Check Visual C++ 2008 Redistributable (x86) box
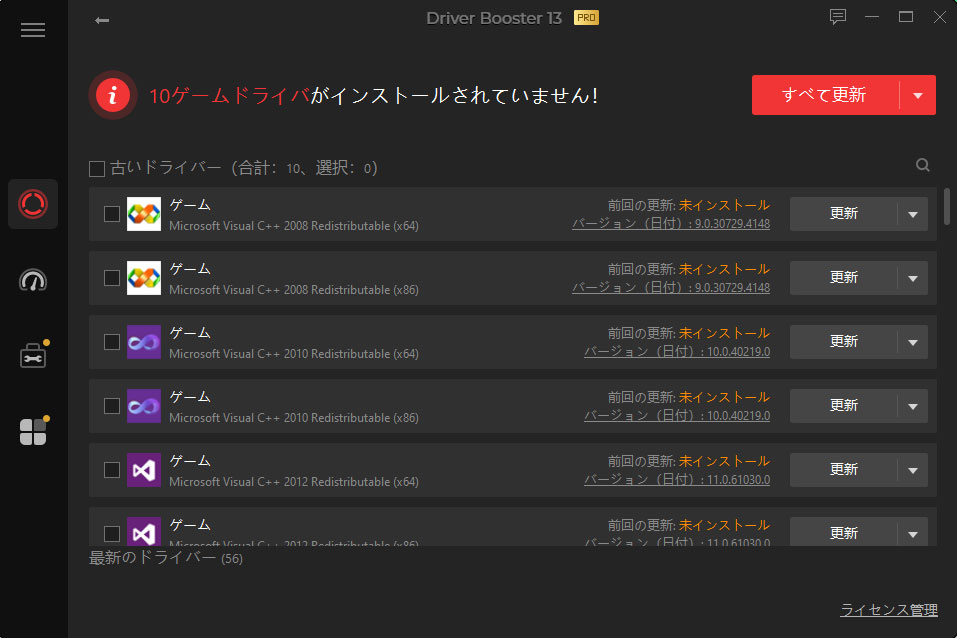 112,278
